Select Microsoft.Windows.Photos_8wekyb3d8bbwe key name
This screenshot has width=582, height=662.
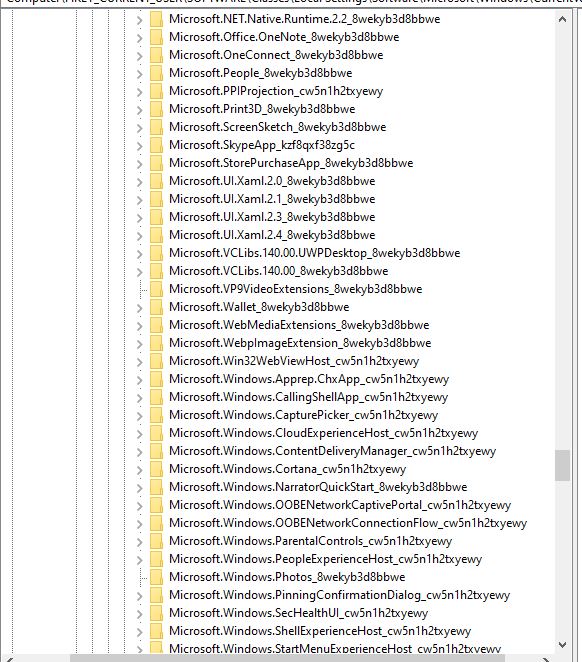click(287, 577)
